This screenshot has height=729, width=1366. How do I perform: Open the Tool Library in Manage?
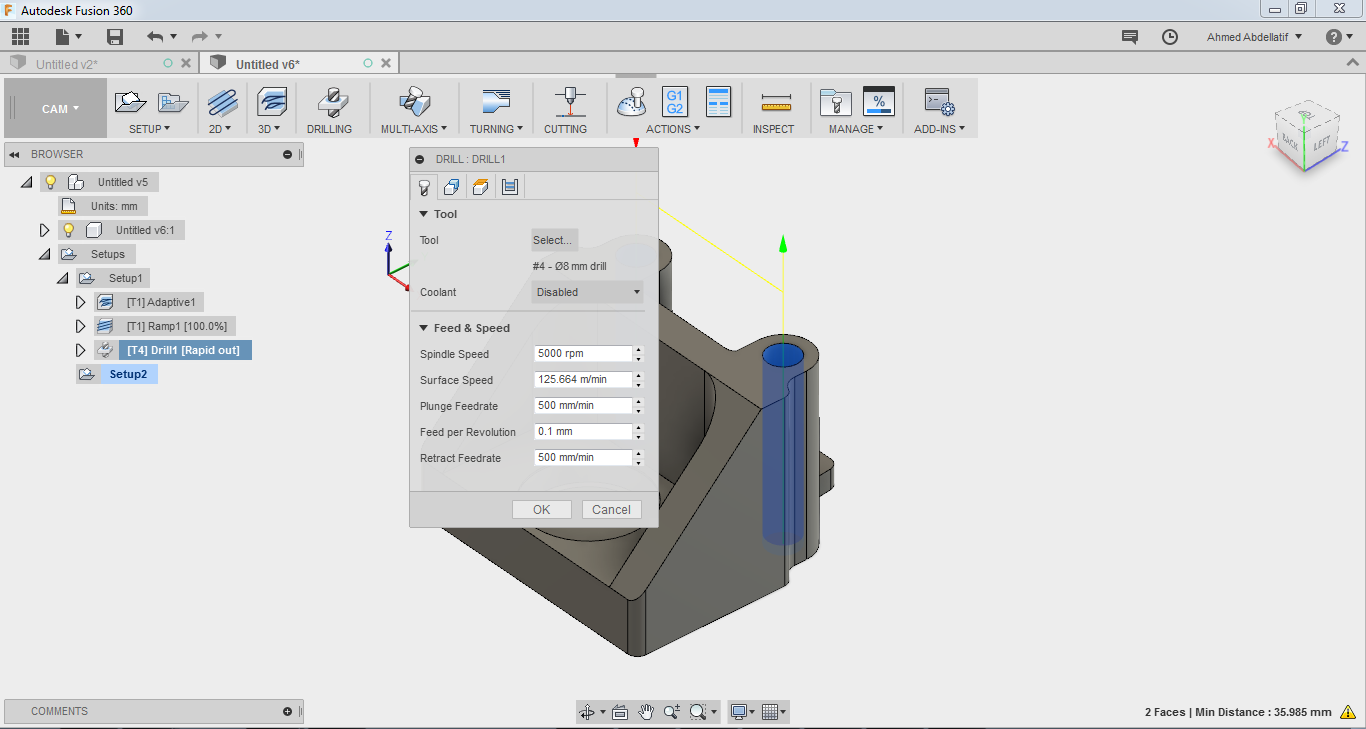(835, 102)
